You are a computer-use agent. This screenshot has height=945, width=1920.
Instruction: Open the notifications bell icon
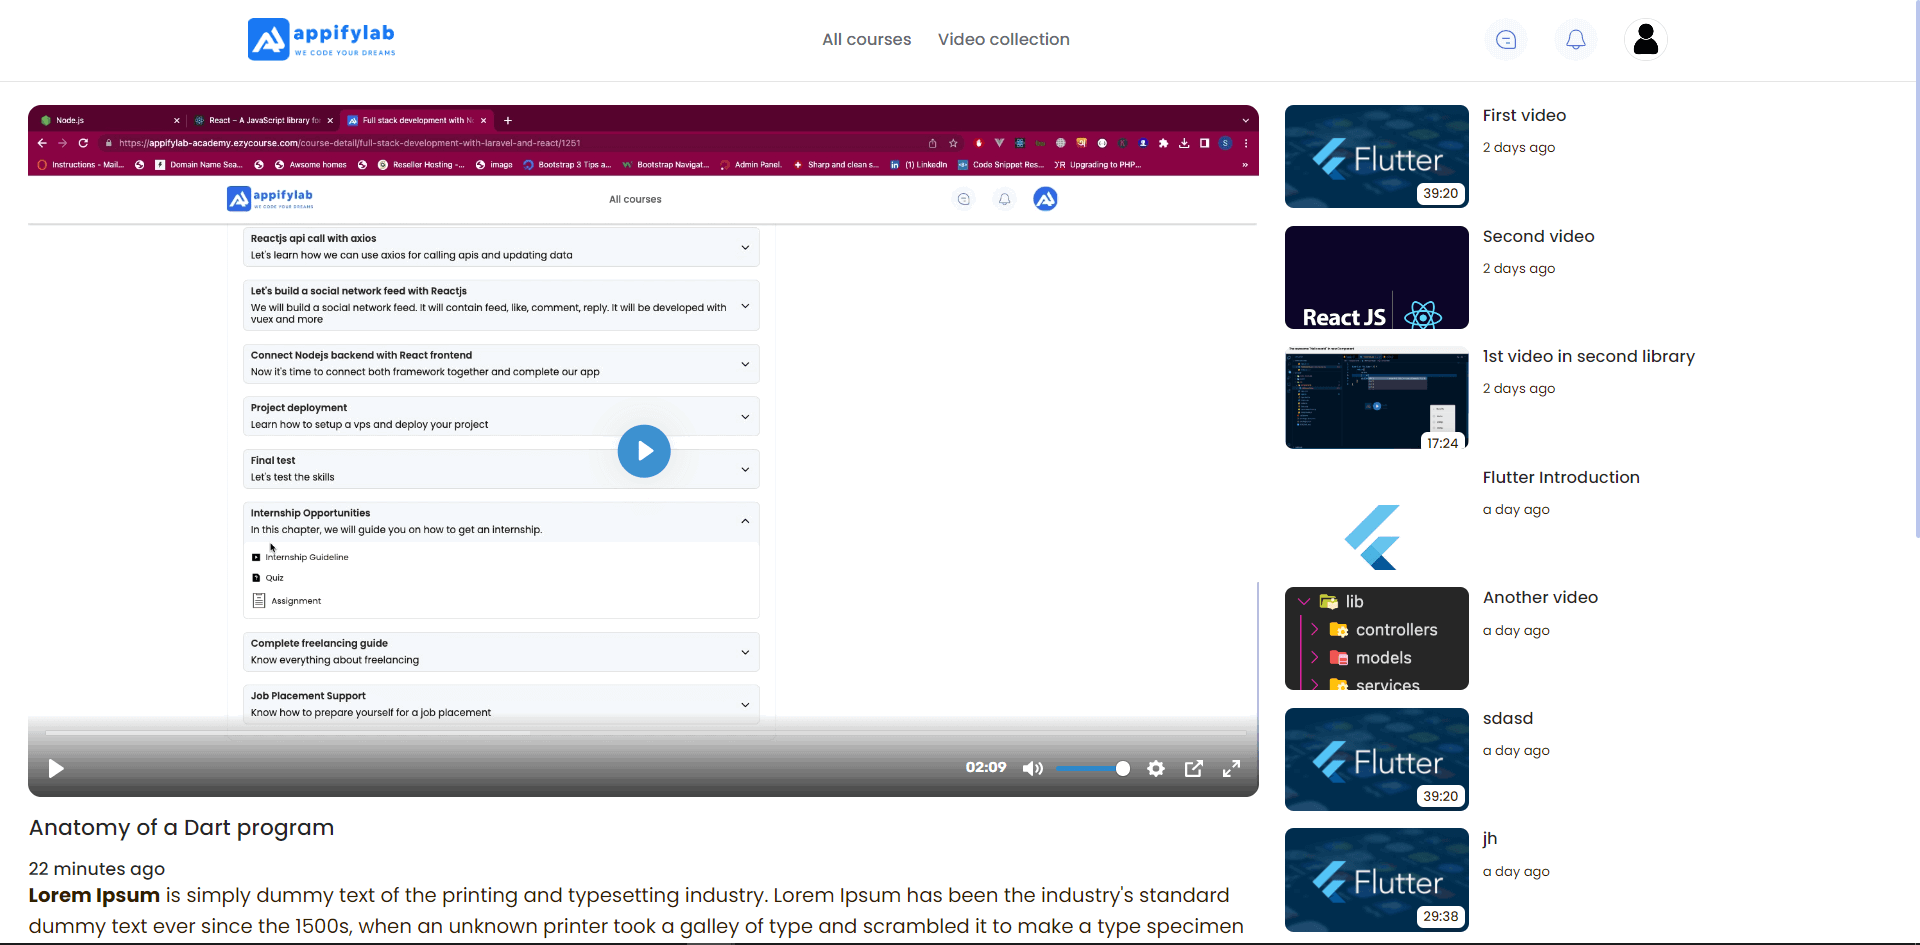pos(1575,40)
